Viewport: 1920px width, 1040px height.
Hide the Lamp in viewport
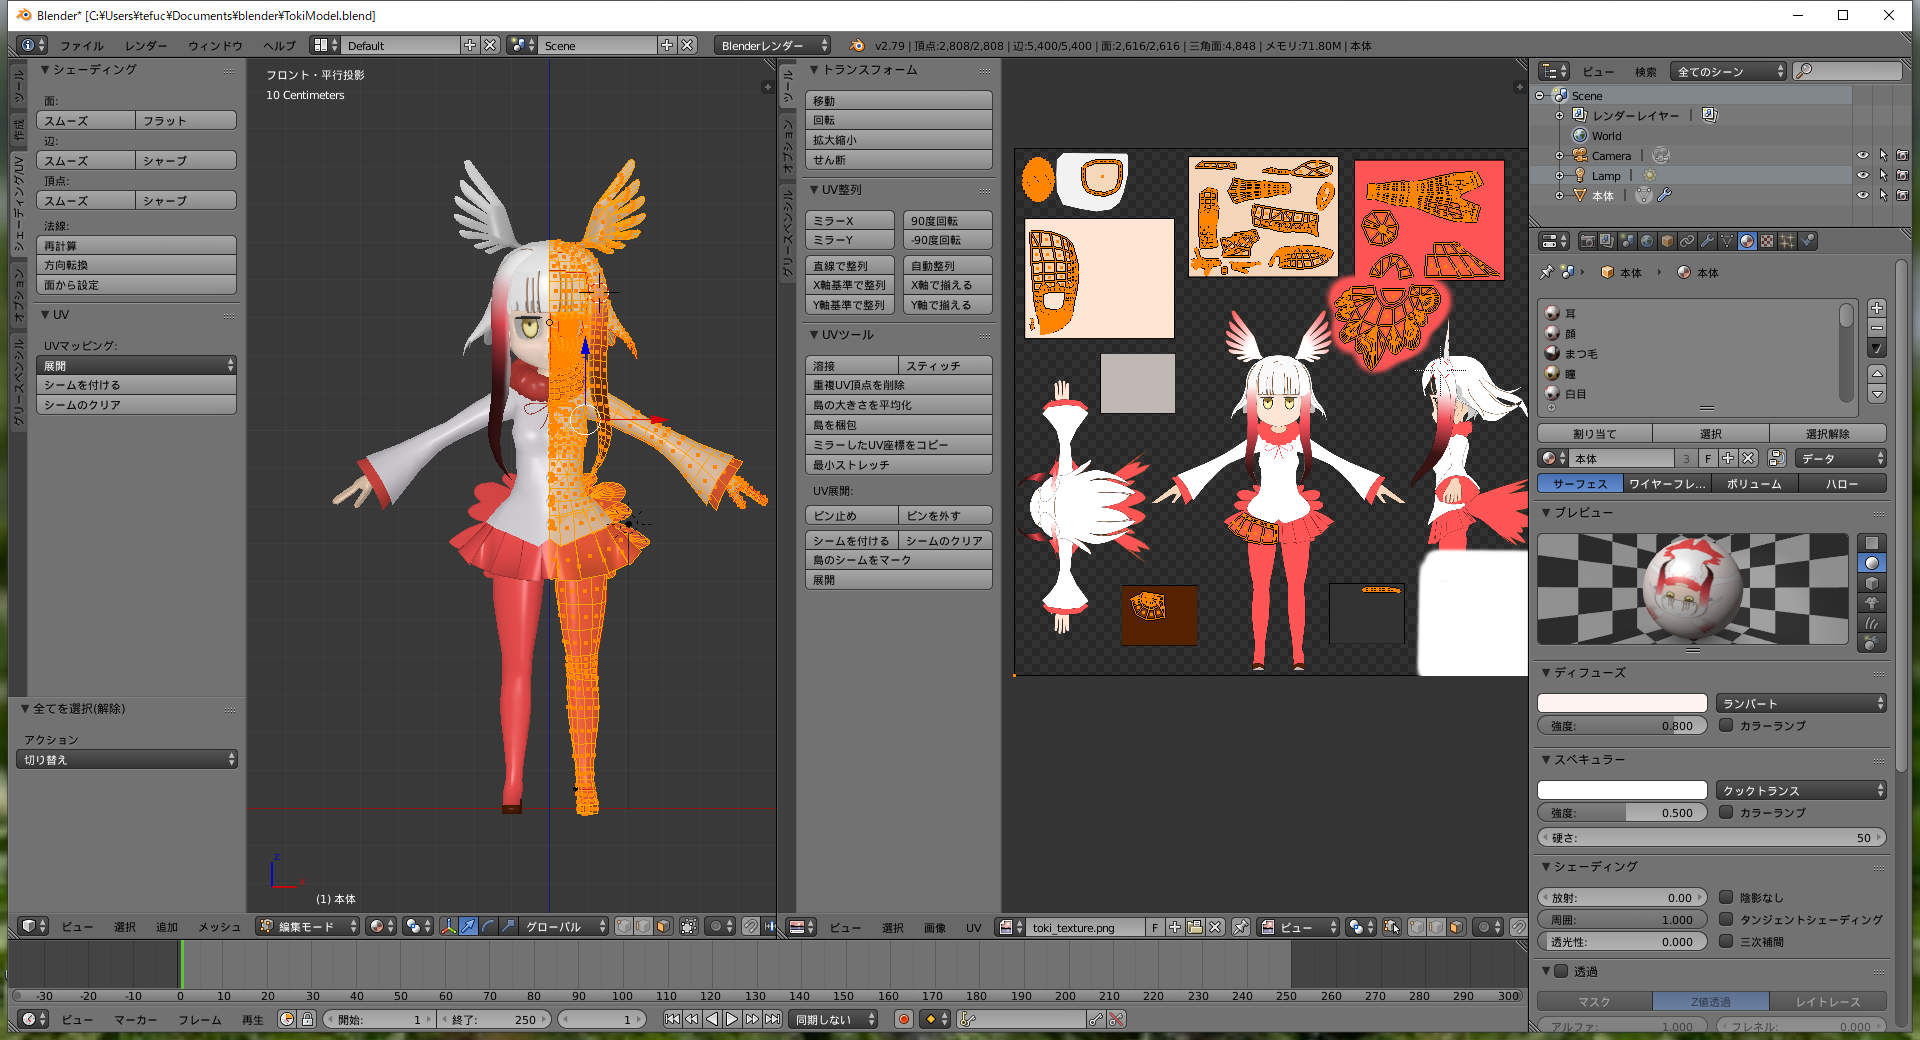point(1863,175)
